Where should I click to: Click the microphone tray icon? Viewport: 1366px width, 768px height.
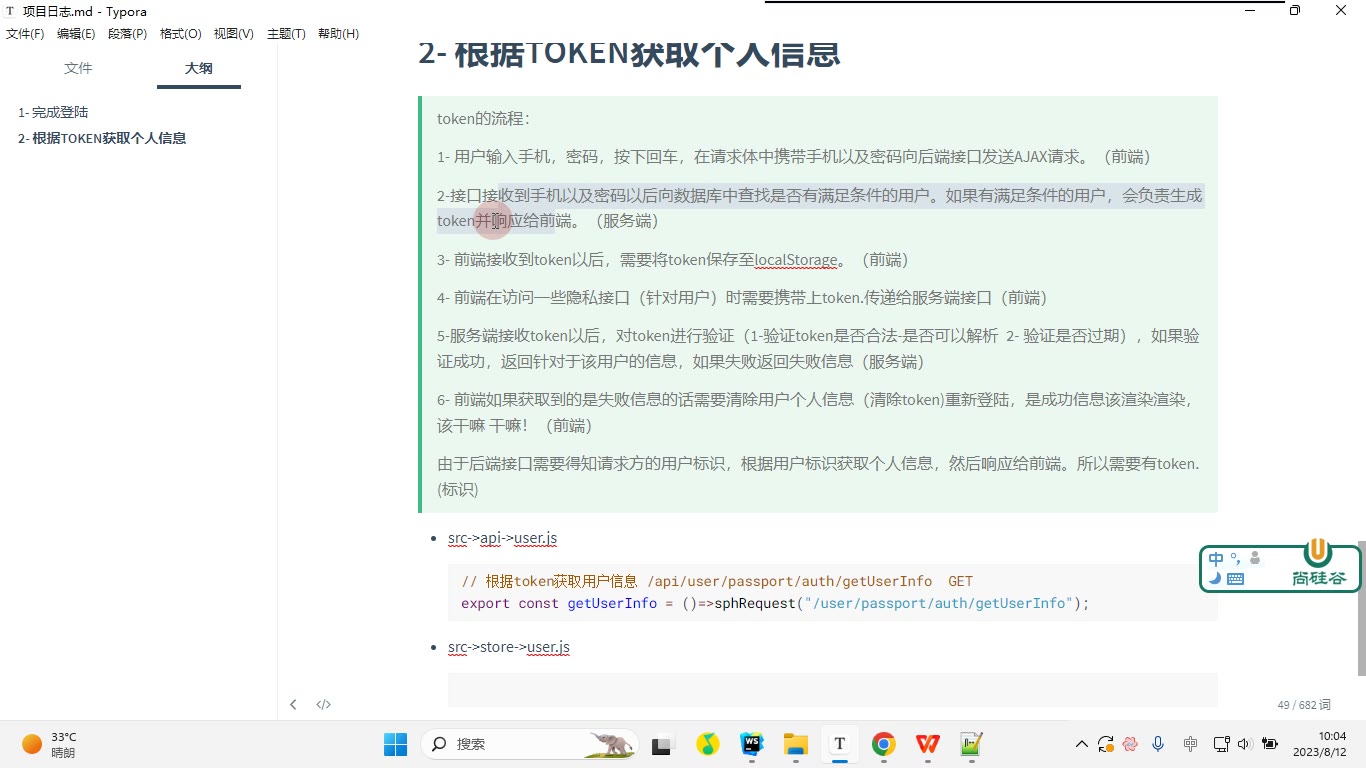click(1158, 744)
